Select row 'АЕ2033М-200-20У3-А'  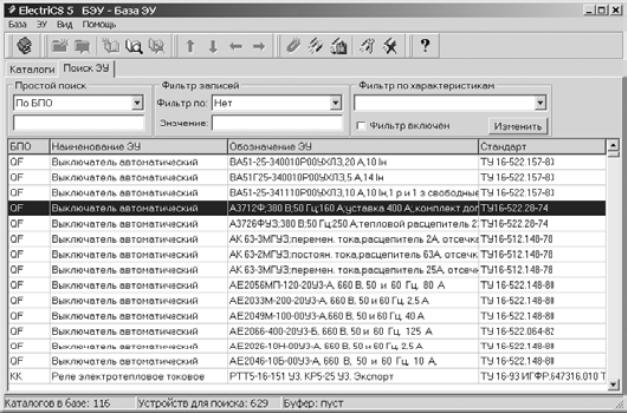(x=307, y=300)
